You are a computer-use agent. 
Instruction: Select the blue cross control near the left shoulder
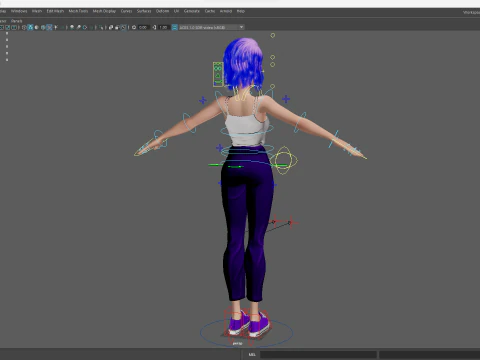[203, 100]
